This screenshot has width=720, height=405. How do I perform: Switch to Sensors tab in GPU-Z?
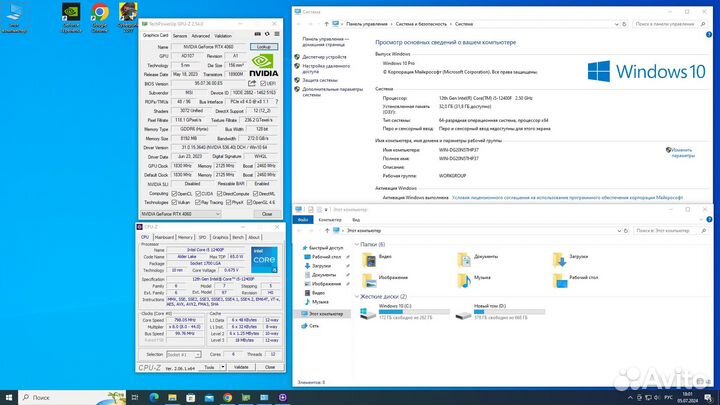click(180, 36)
